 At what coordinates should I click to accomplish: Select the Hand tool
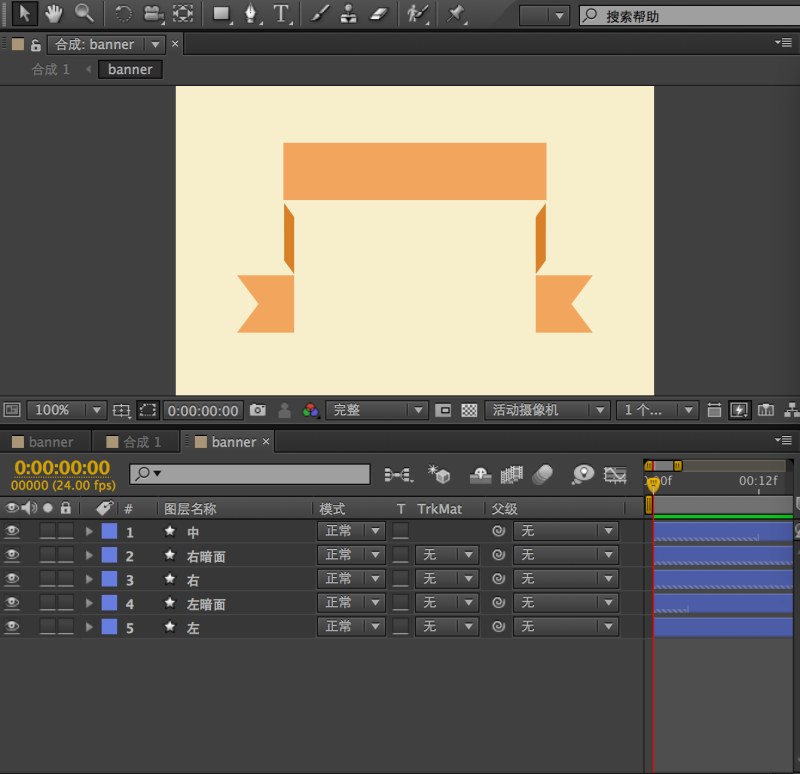point(53,14)
